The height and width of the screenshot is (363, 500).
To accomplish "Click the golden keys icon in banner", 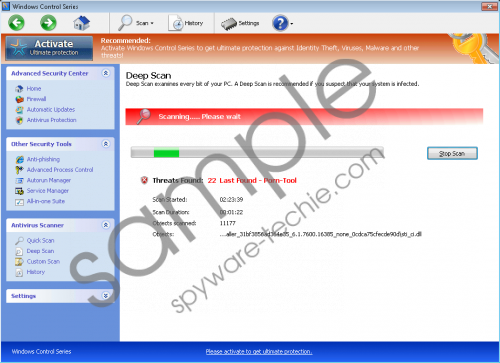I will click(x=473, y=48).
